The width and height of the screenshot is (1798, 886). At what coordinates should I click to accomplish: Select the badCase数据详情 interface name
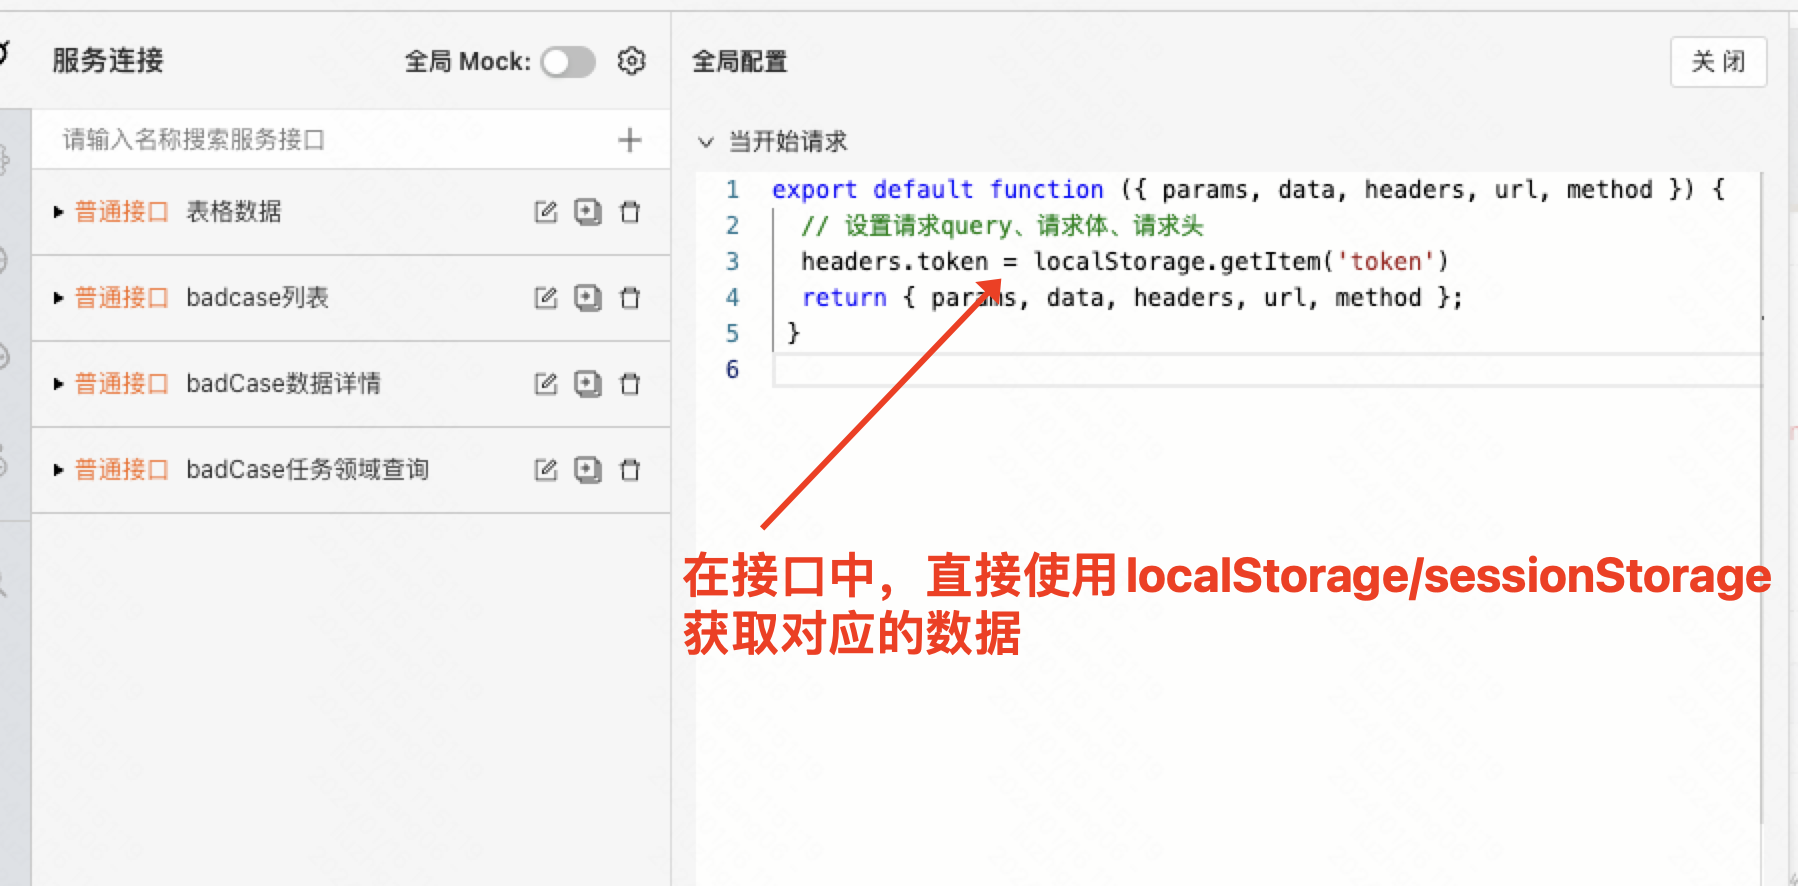pyautogui.click(x=283, y=384)
